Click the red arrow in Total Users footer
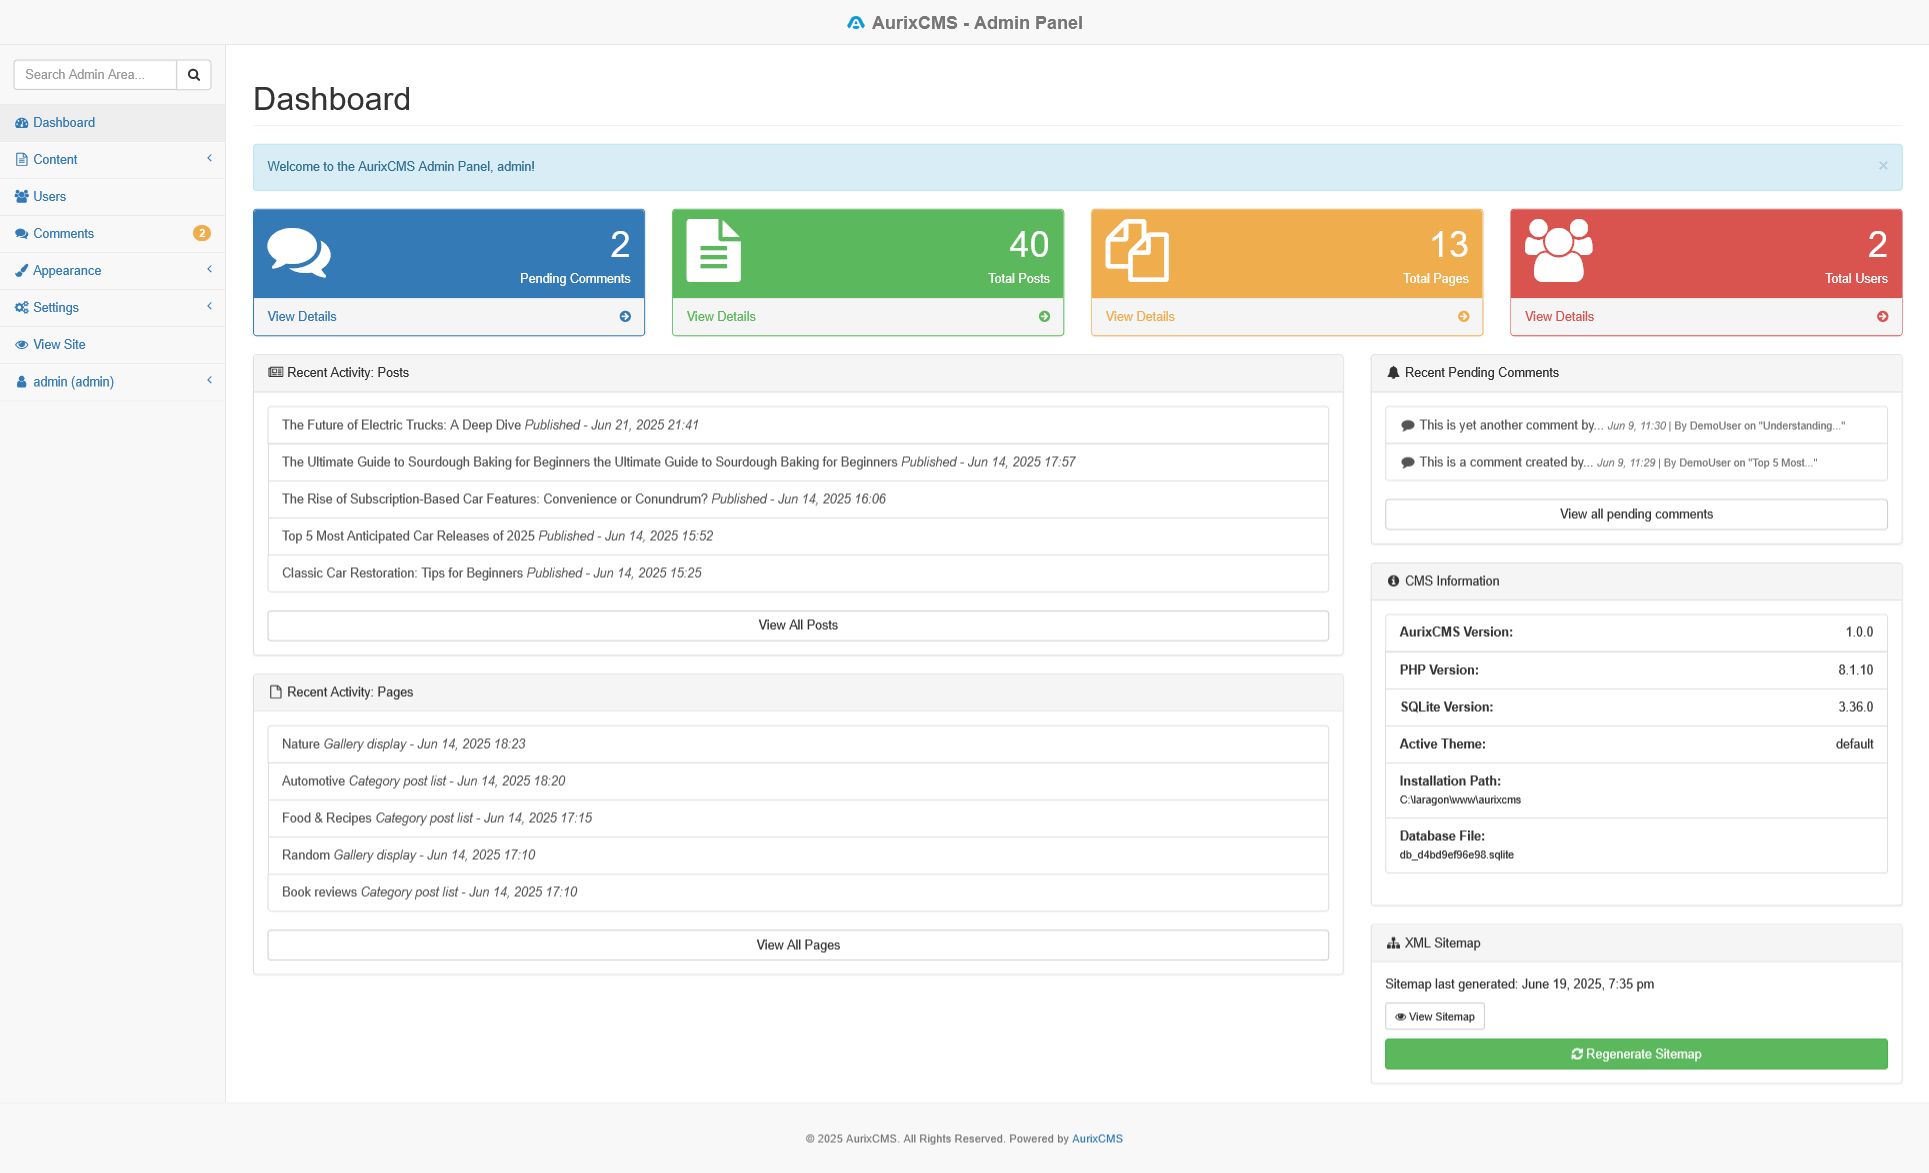Screen dimensions: 1929x1173 pos(1882,317)
